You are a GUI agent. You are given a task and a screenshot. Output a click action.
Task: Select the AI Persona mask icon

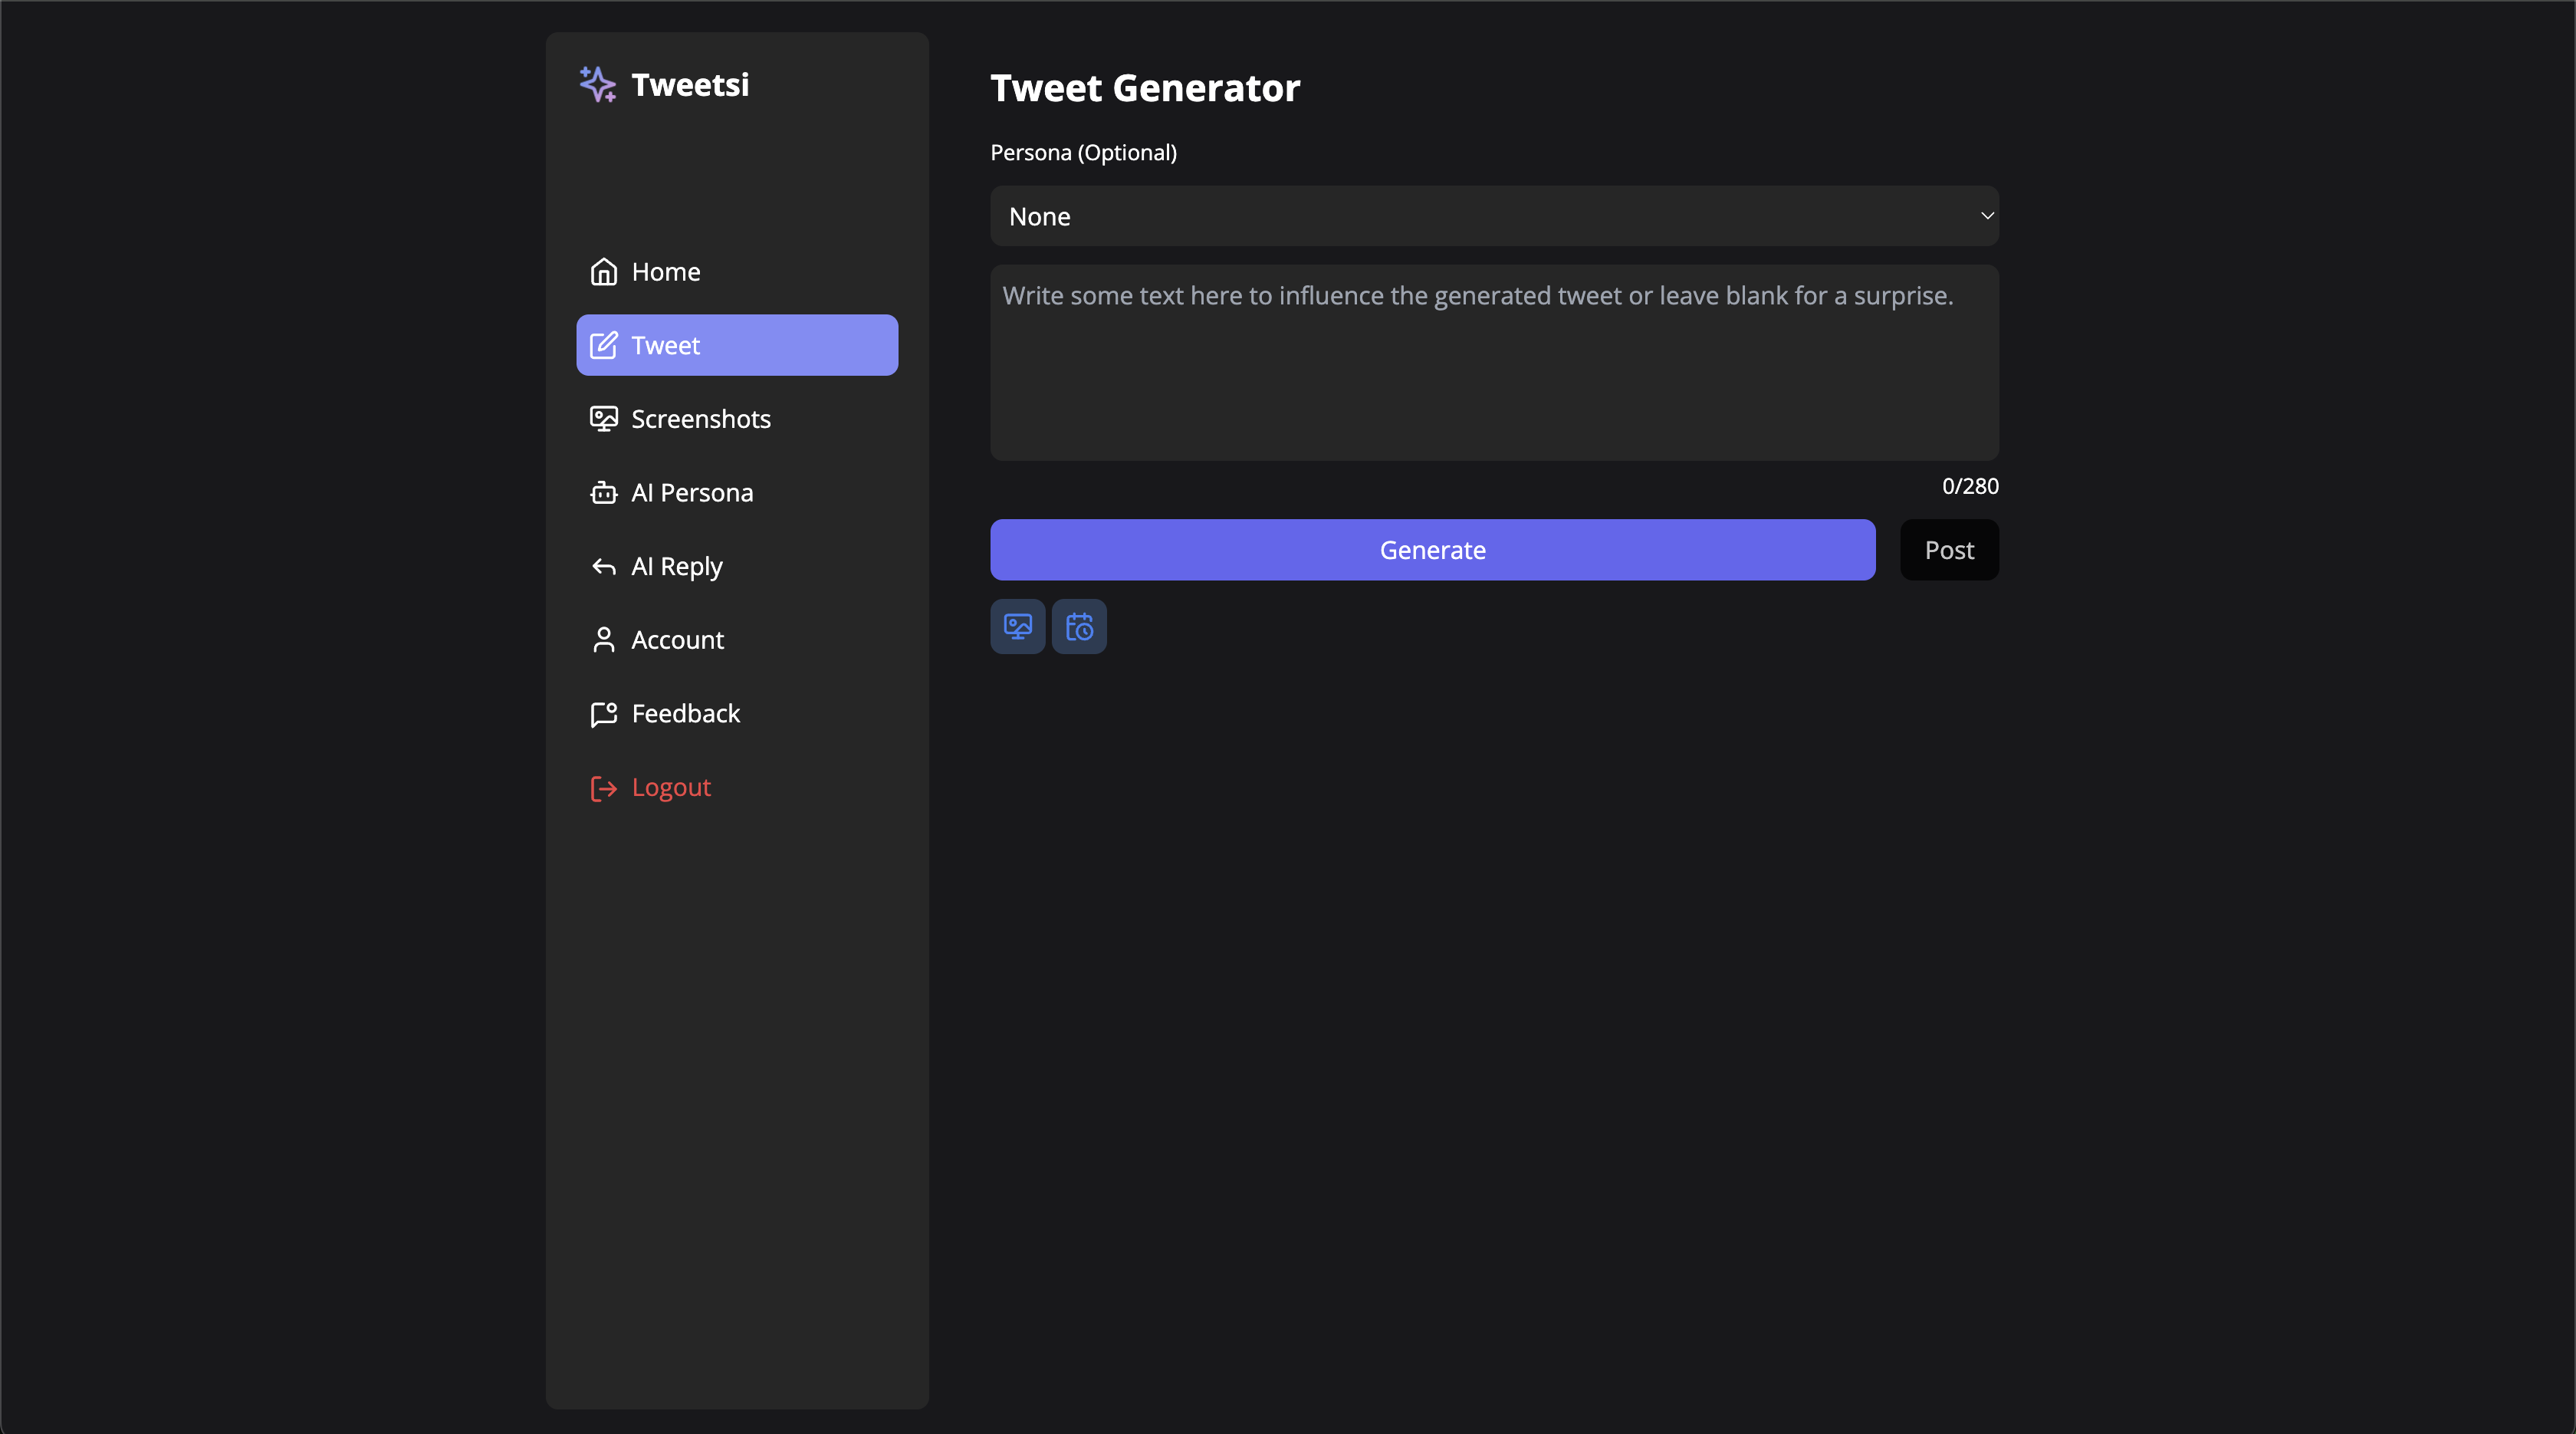coord(604,492)
